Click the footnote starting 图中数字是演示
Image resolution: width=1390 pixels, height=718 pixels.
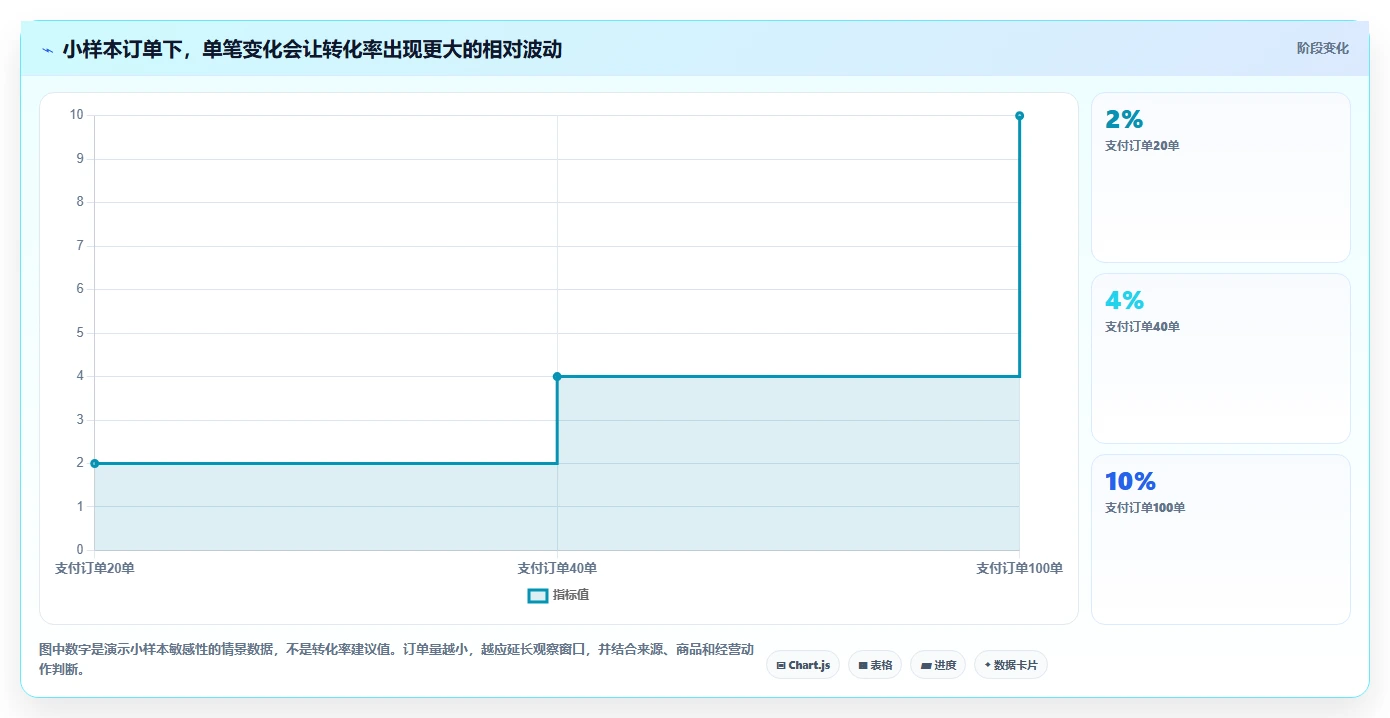tap(396, 660)
